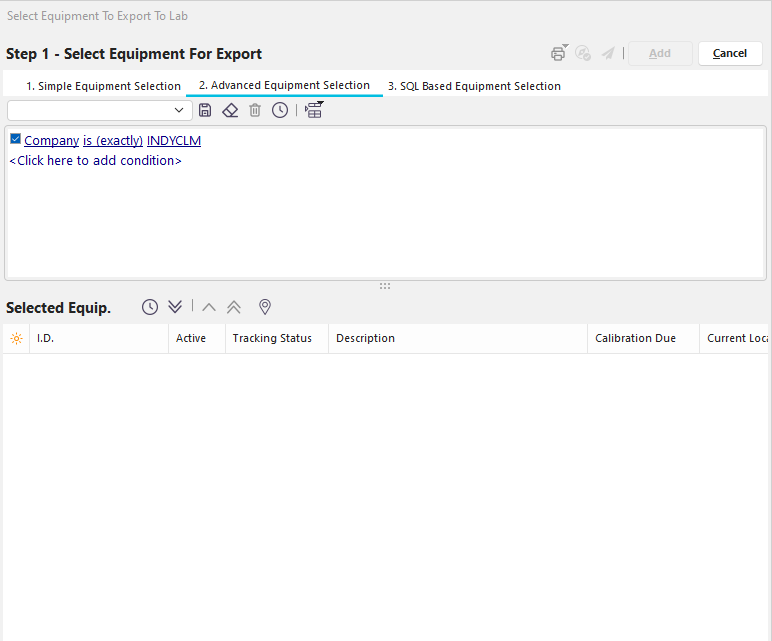Click the INDYCLM value link
Viewport: 772px width, 641px height.
(x=174, y=141)
